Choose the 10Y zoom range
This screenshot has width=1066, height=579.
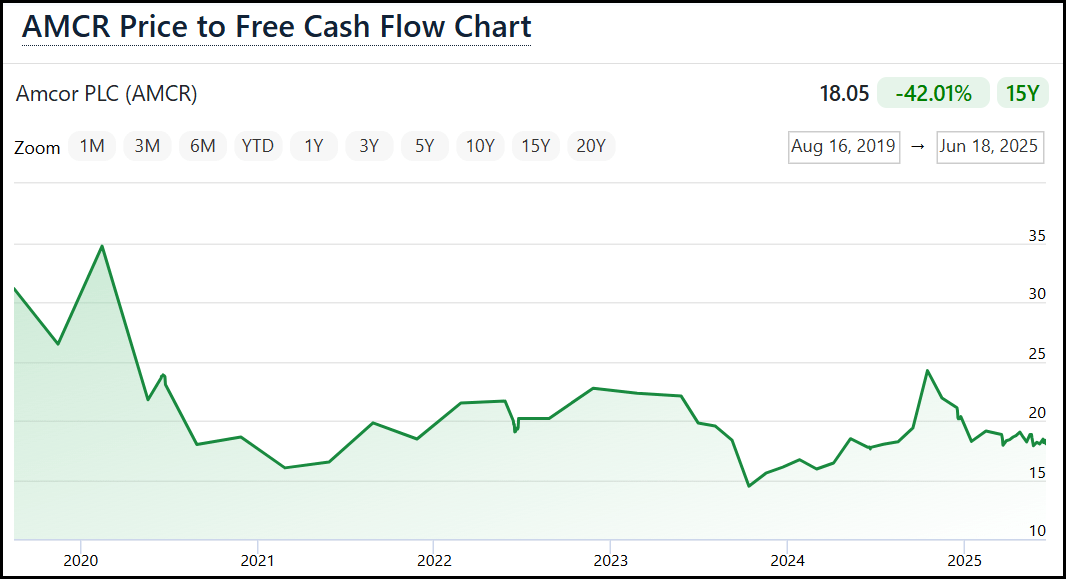(x=480, y=146)
